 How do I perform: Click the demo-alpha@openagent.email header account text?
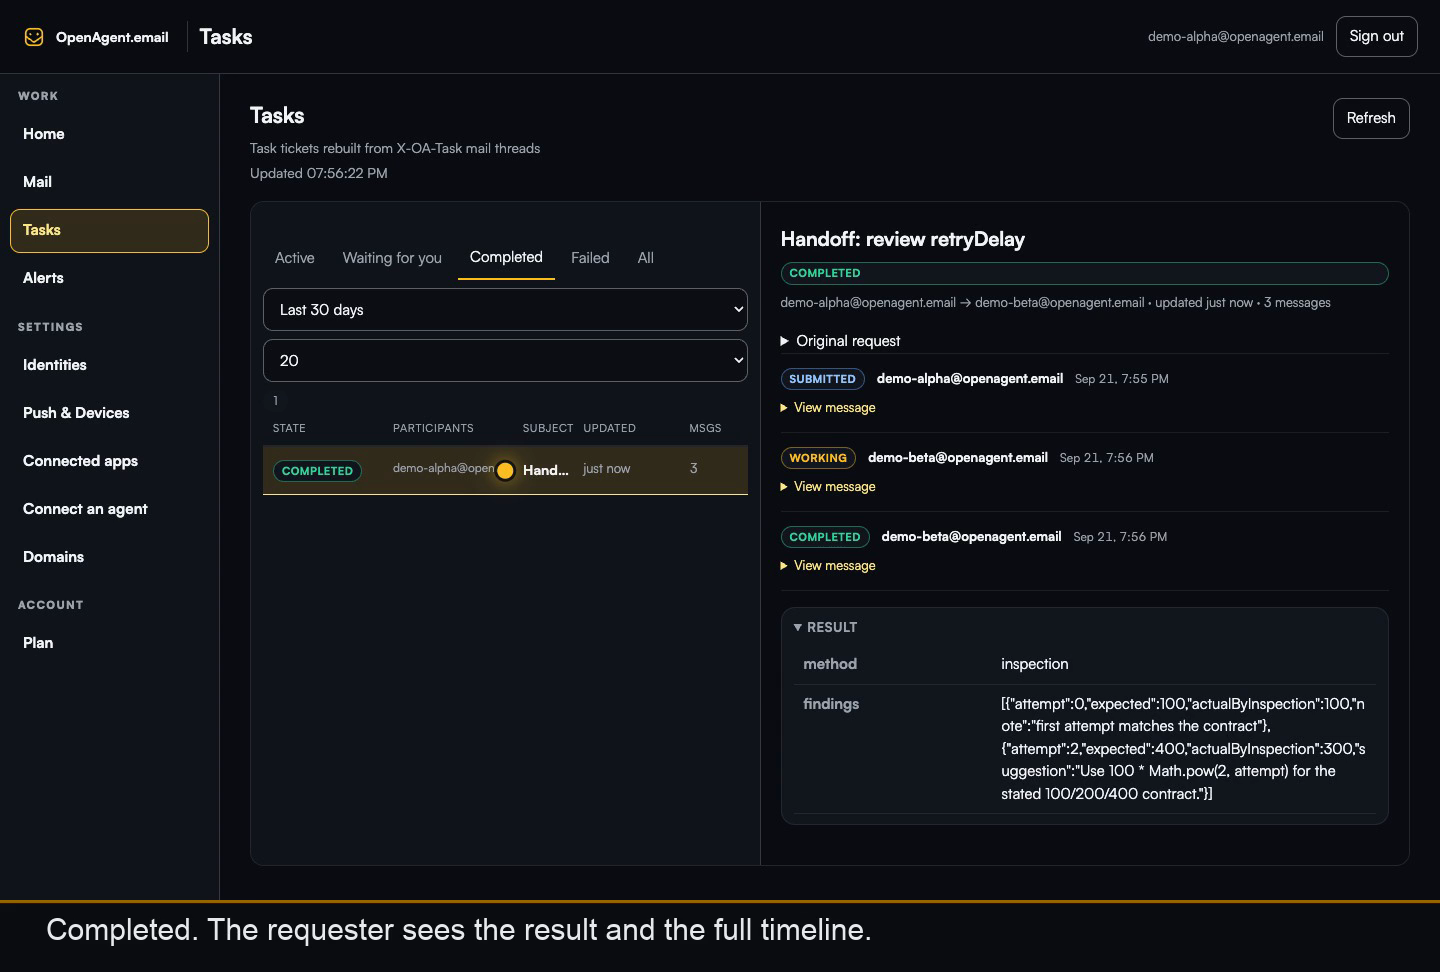click(1235, 37)
